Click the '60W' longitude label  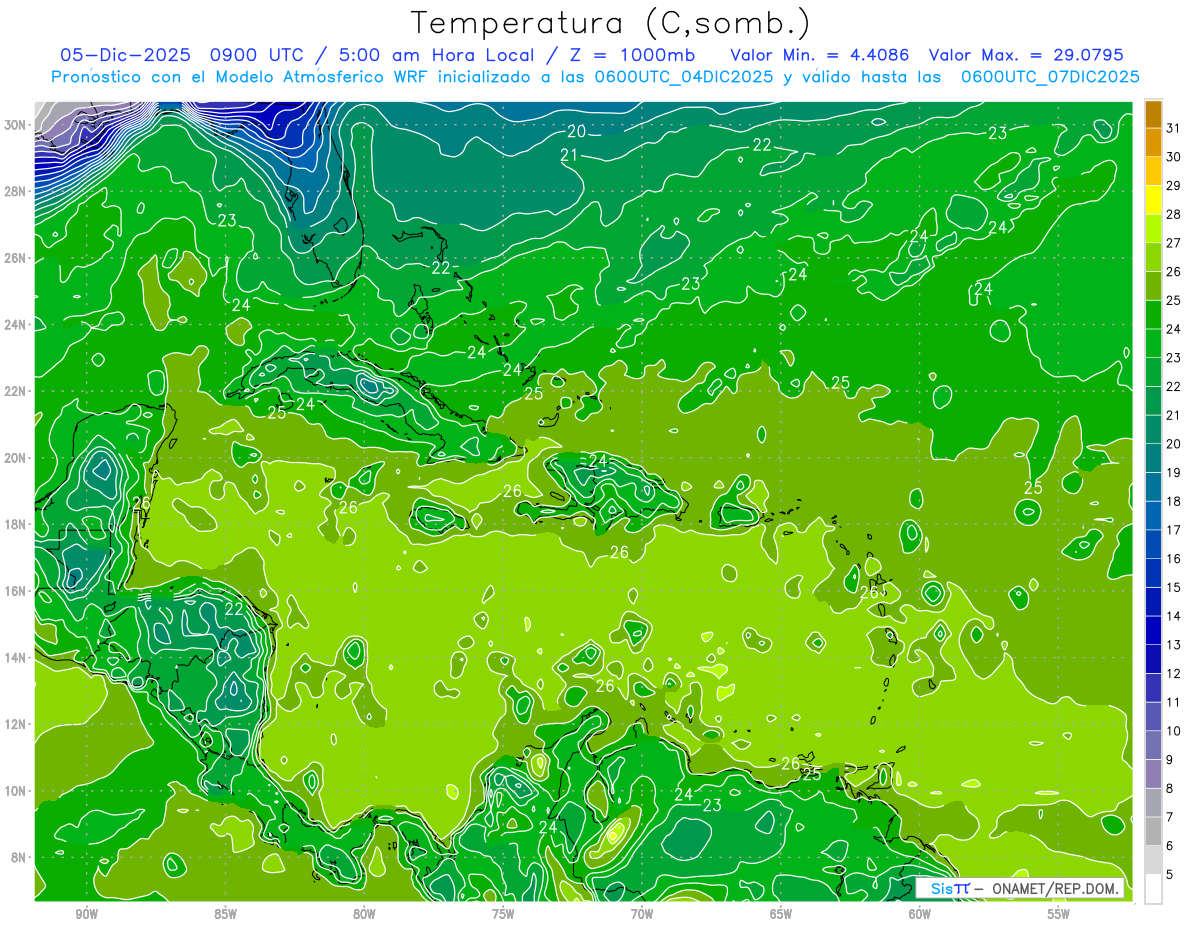coord(920,914)
